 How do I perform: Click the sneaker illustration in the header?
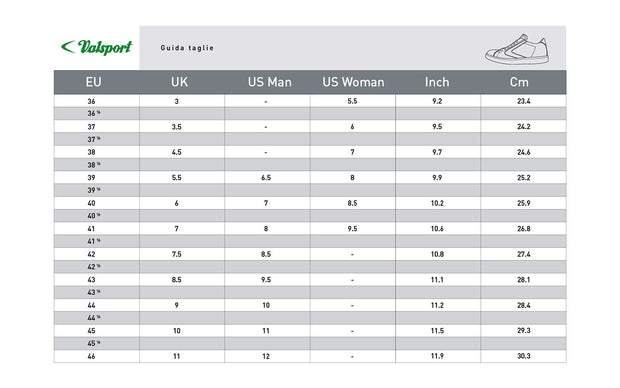coord(517,49)
